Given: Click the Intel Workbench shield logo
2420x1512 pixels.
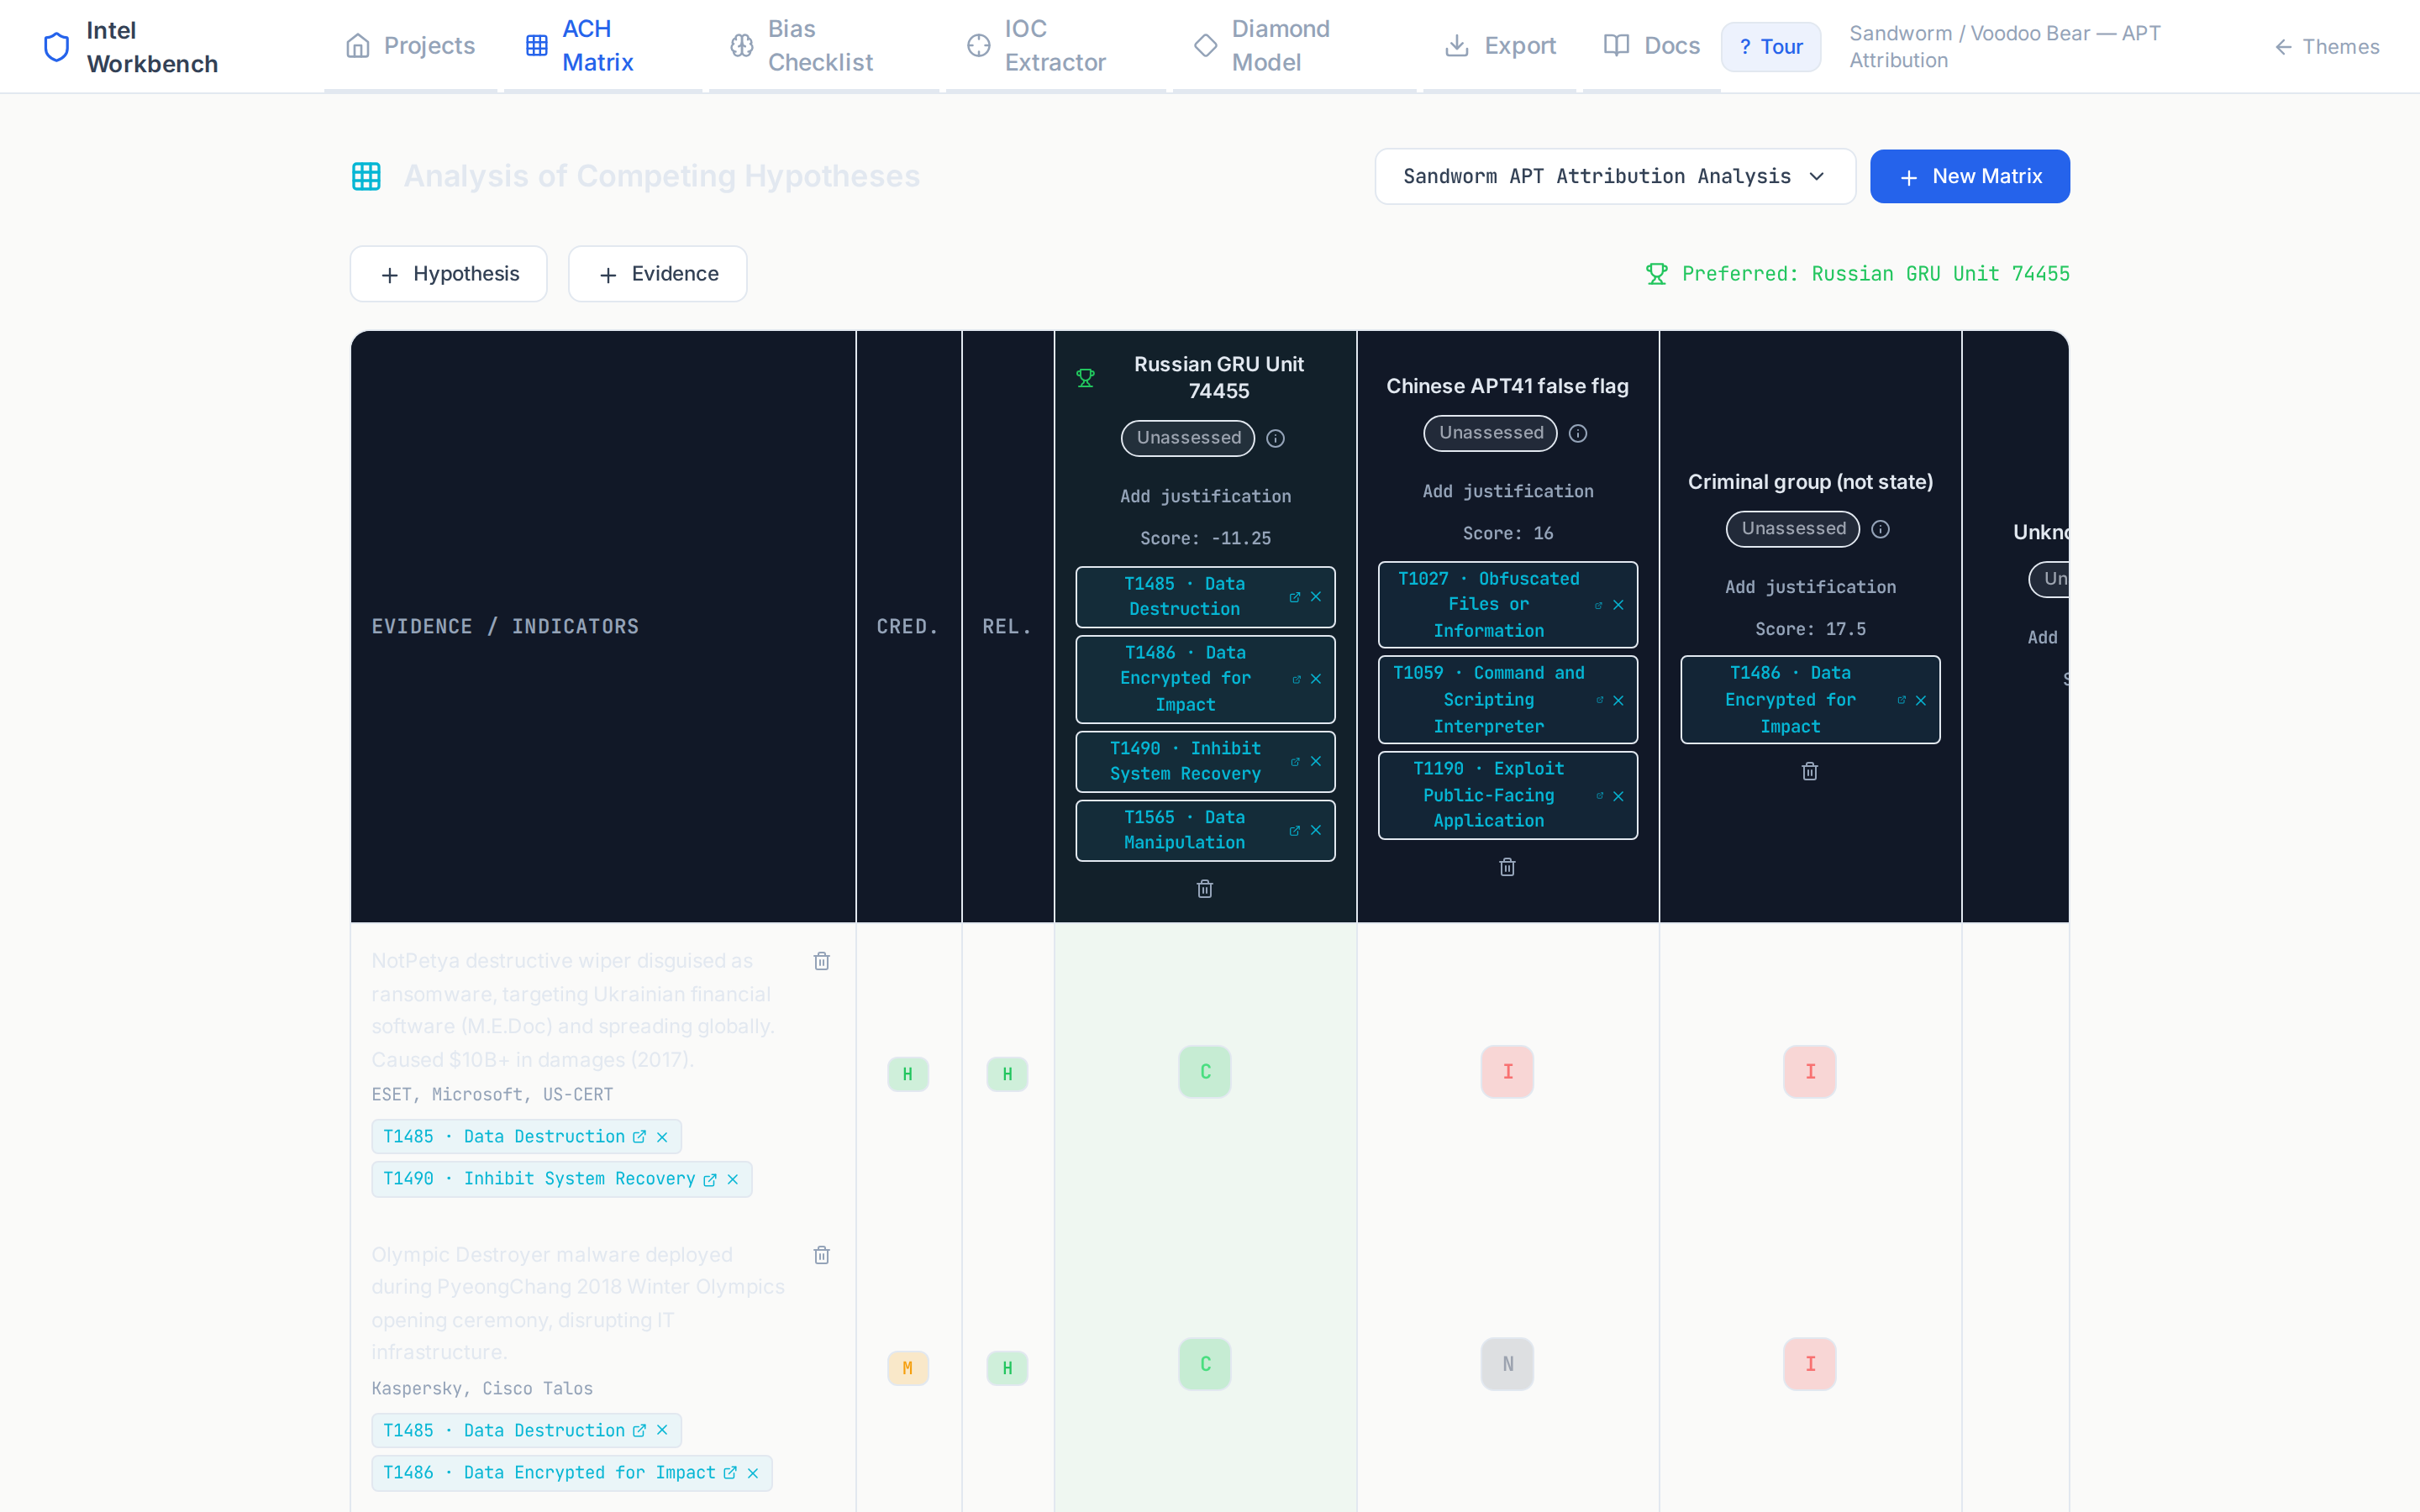Looking at the screenshot, I should click(57, 47).
